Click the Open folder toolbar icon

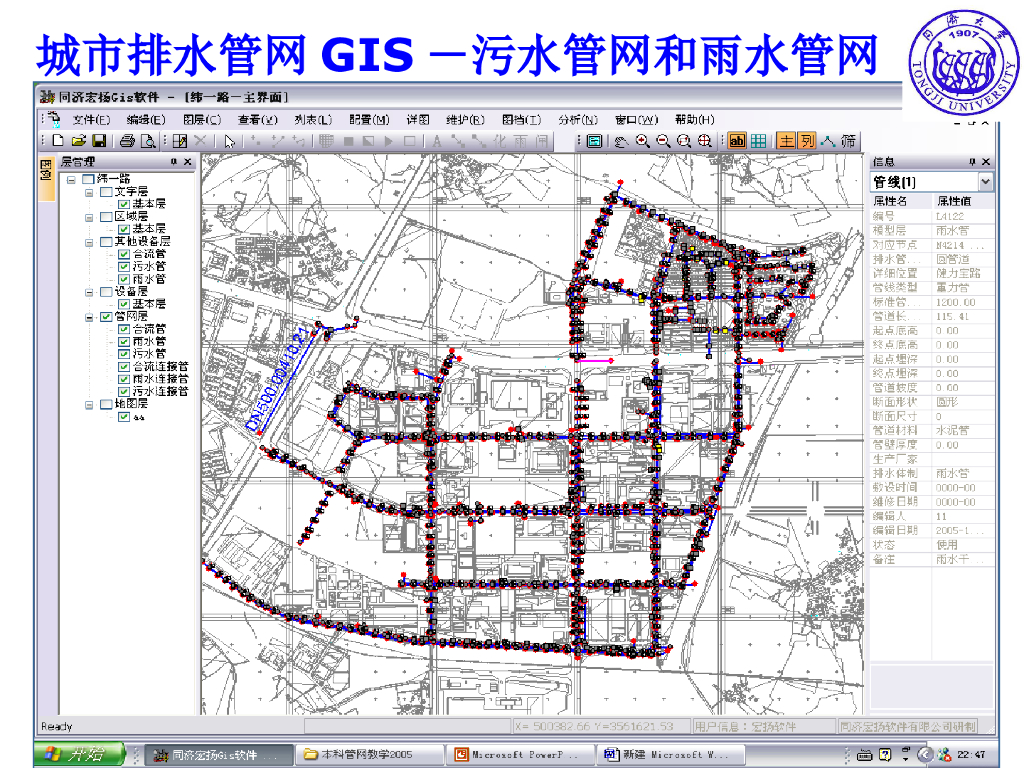coord(78,141)
